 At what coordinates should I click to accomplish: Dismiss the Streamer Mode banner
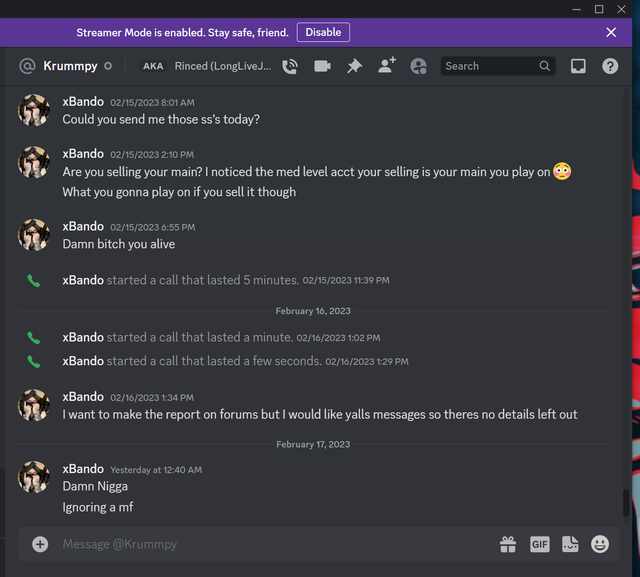pyautogui.click(x=611, y=32)
